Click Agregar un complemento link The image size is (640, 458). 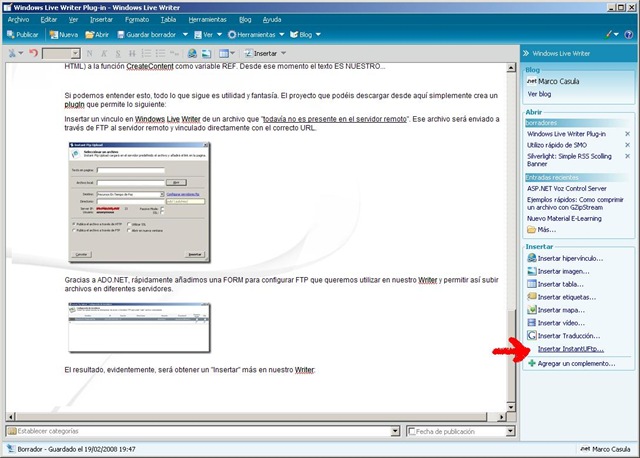point(571,363)
